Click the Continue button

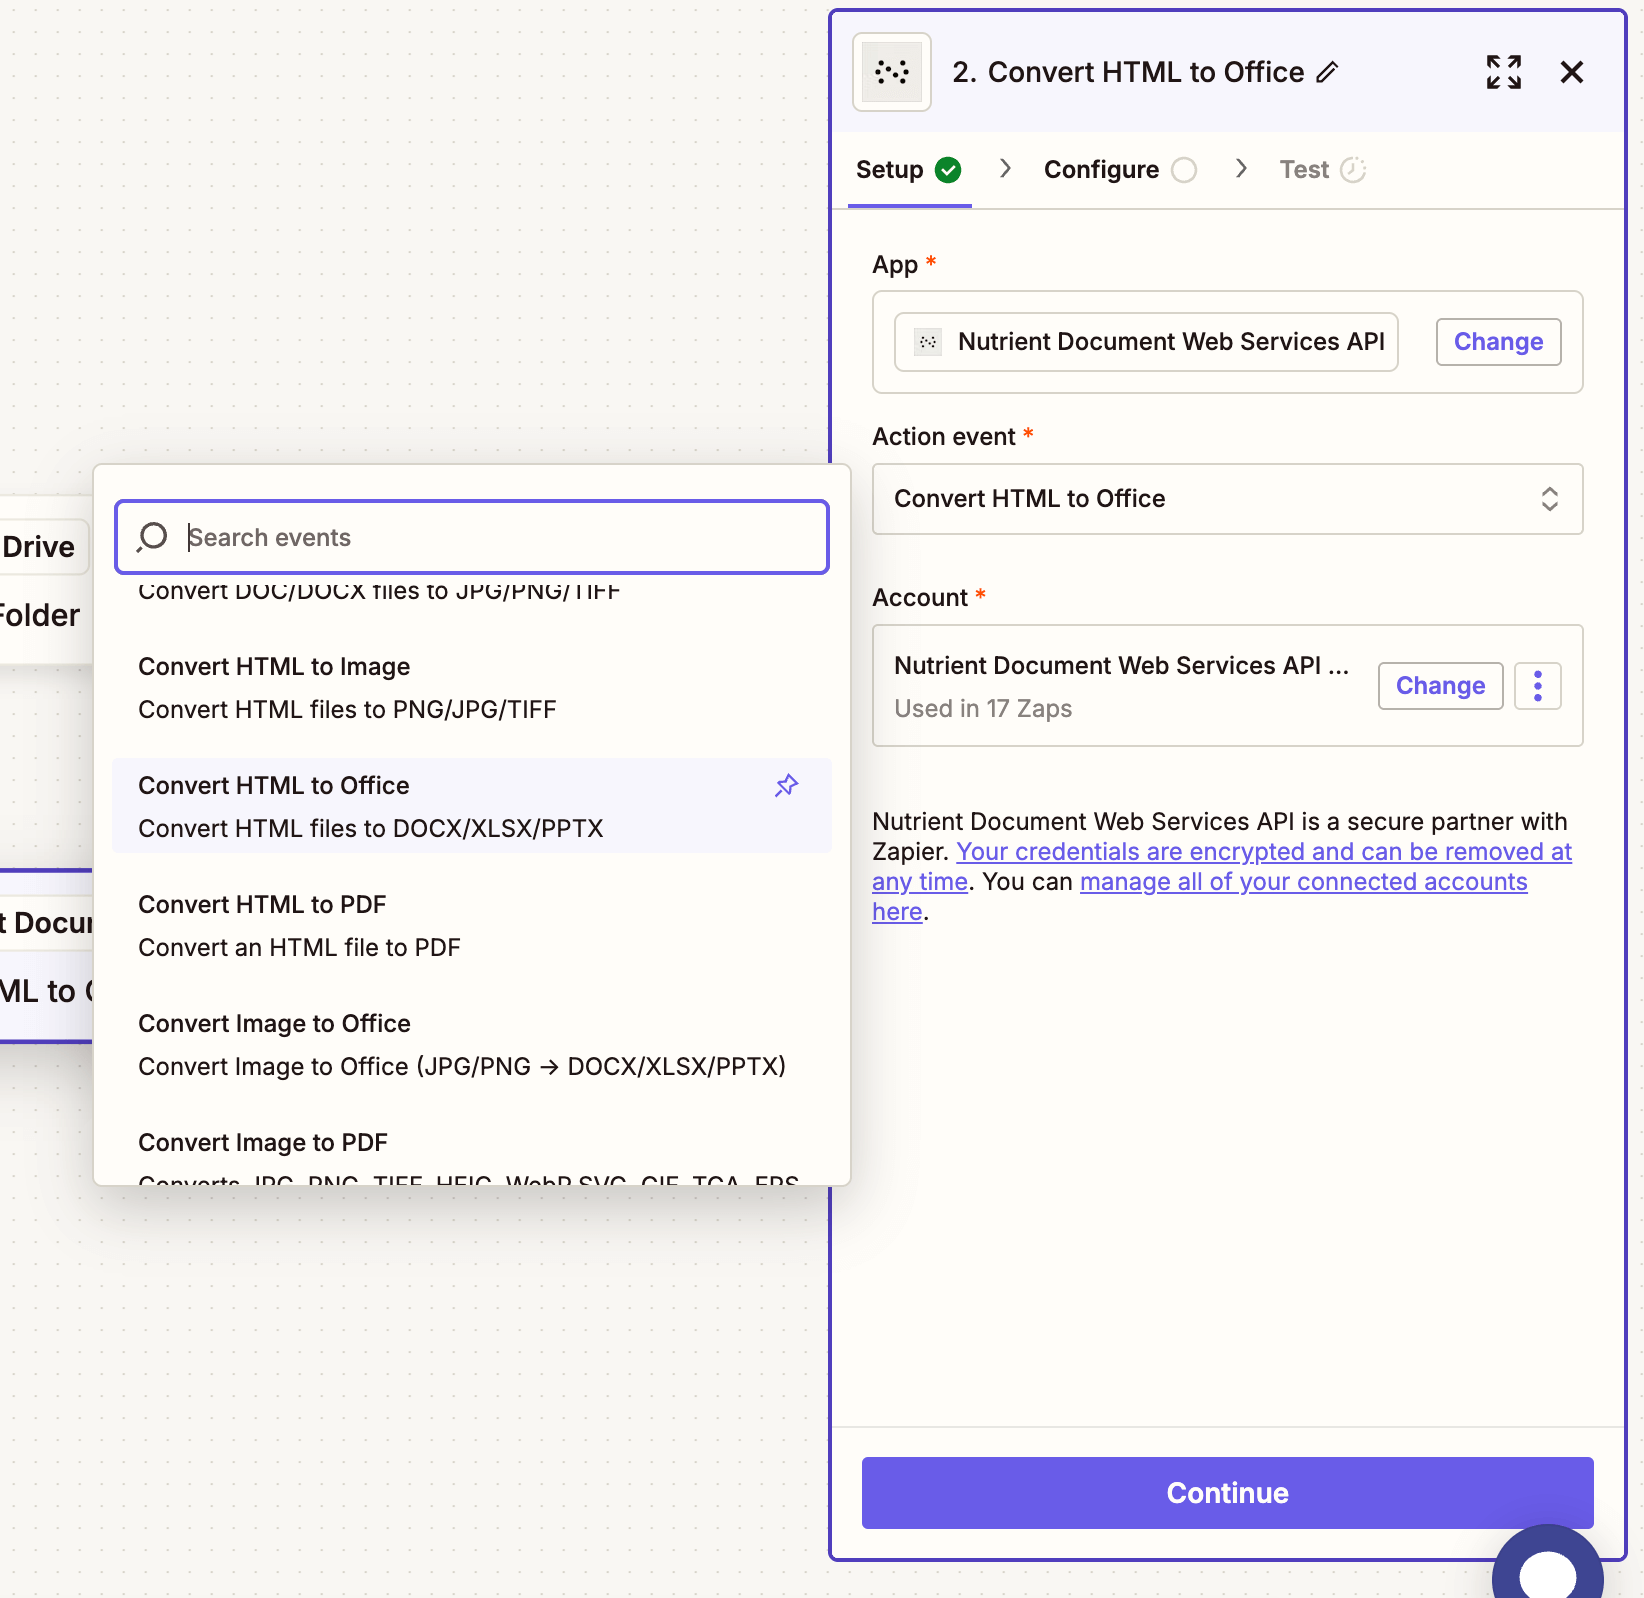(1227, 1493)
